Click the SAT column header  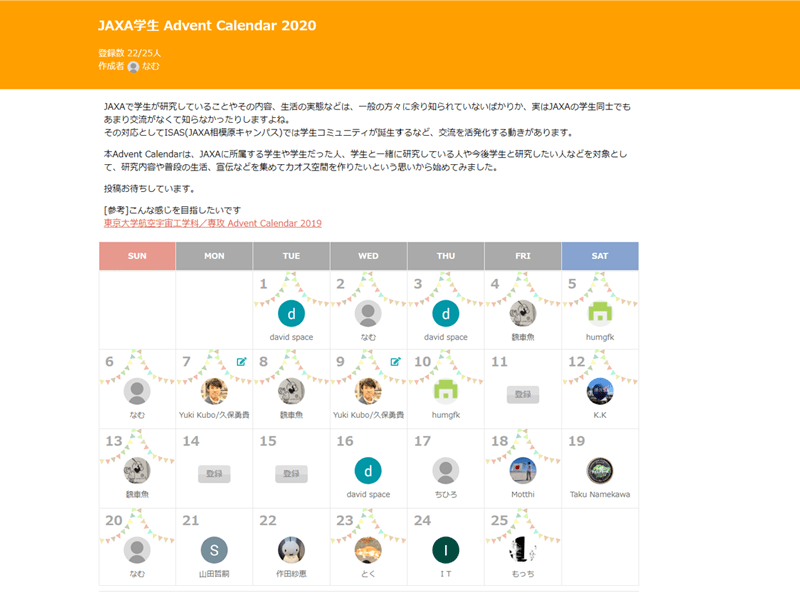coord(600,256)
